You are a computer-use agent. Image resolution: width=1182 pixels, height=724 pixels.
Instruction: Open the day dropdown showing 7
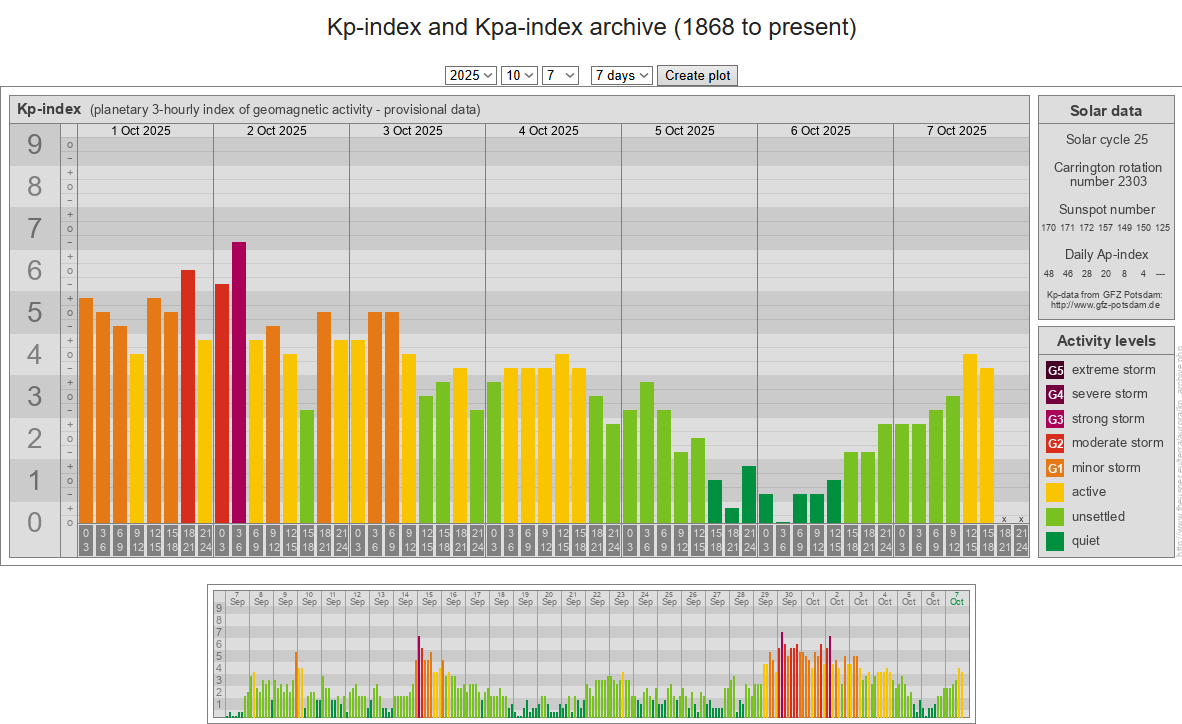click(560, 75)
